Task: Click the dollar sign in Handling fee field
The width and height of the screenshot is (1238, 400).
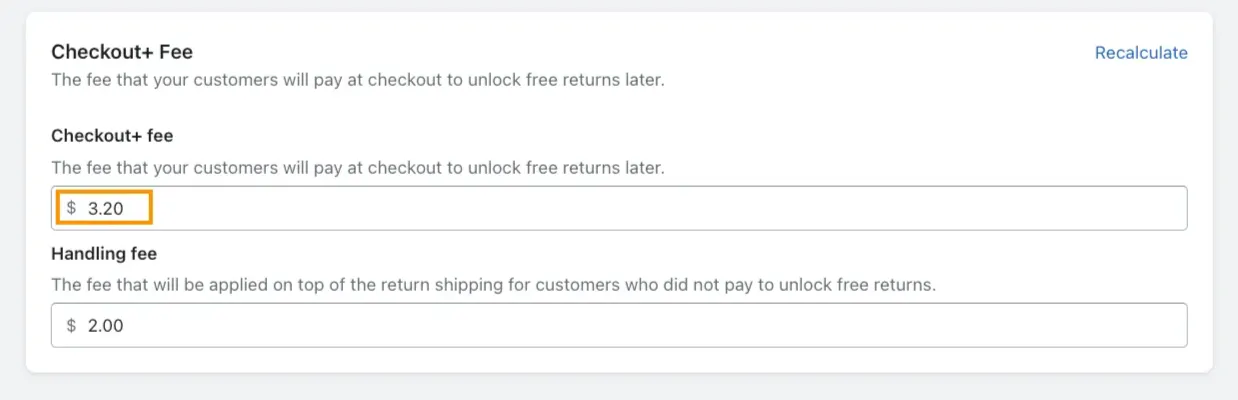Action: (72, 325)
